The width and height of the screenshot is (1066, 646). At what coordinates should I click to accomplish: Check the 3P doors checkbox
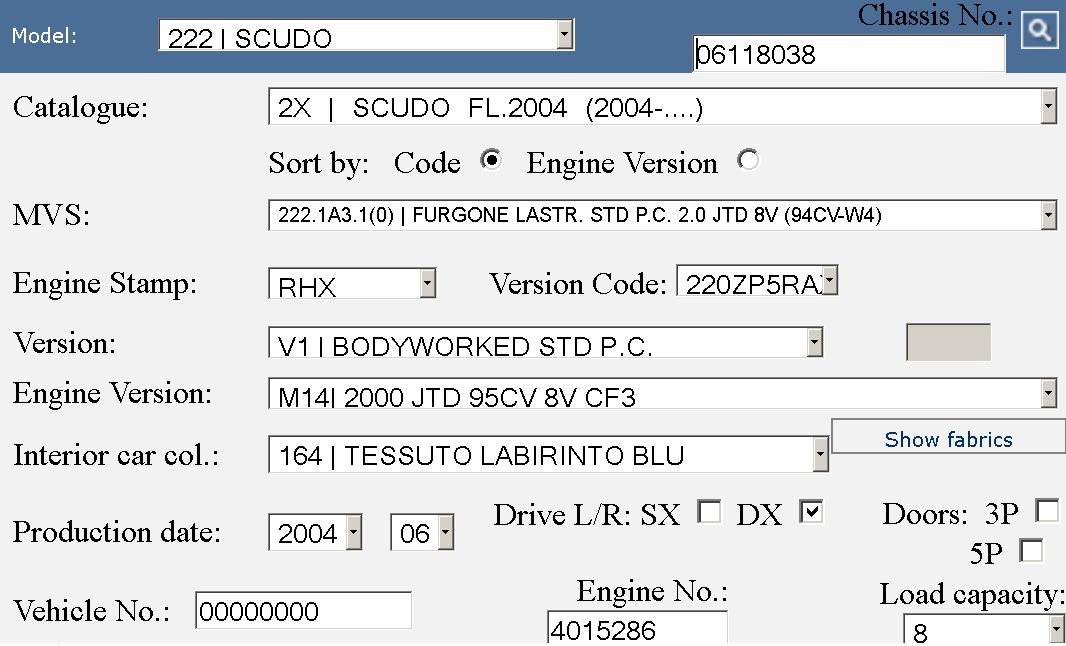[x=1047, y=511]
